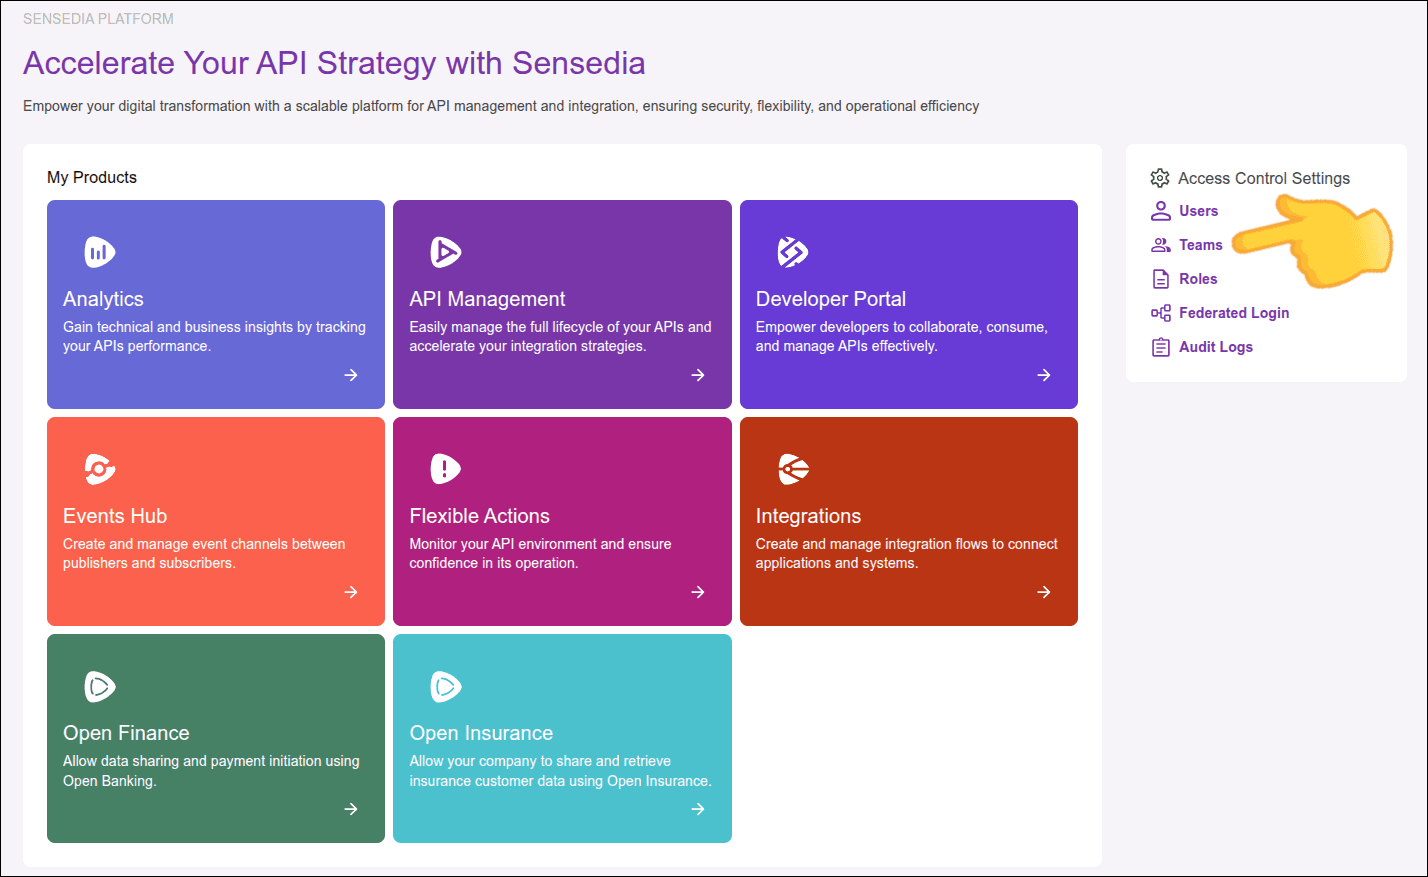The image size is (1428, 877).
Task: Click the Developer Portal logo icon
Action: click(x=792, y=252)
